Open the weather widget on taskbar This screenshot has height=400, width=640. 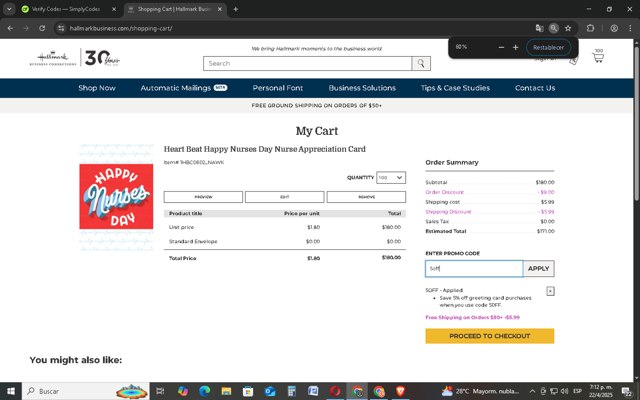tap(480, 391)
